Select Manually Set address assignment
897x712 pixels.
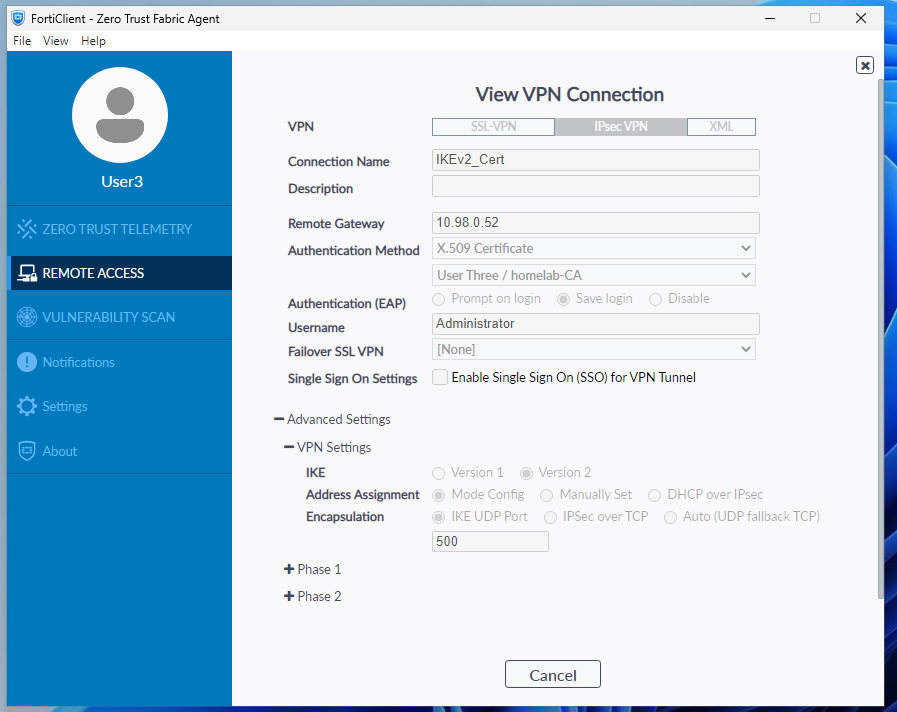547,495
